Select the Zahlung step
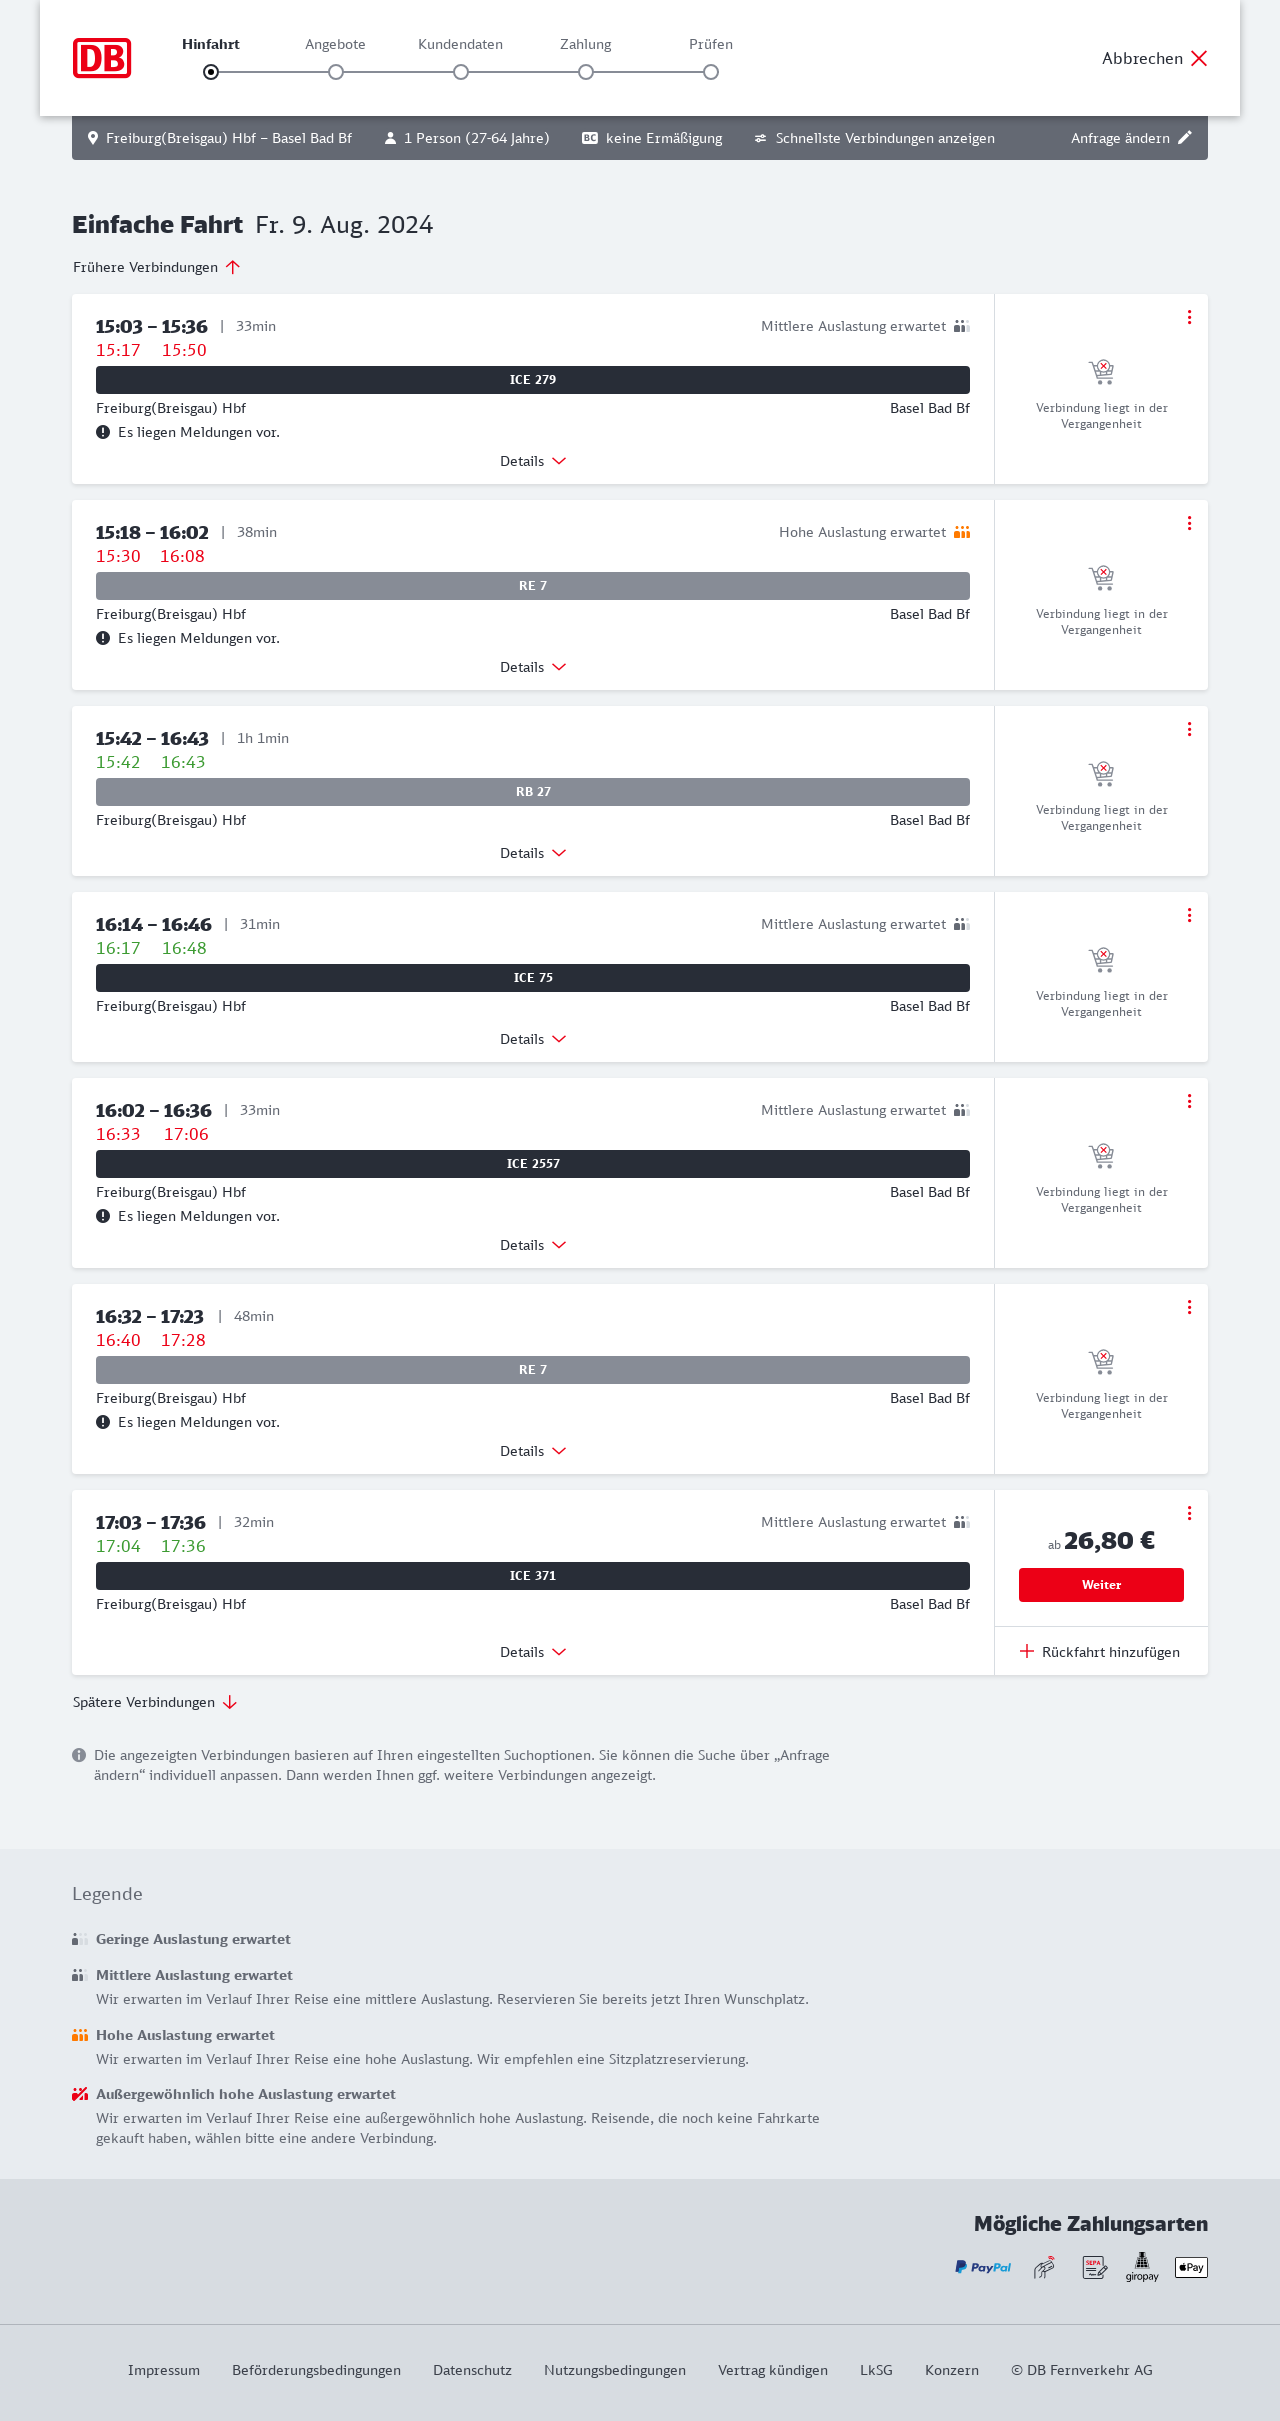 point(586,71)
